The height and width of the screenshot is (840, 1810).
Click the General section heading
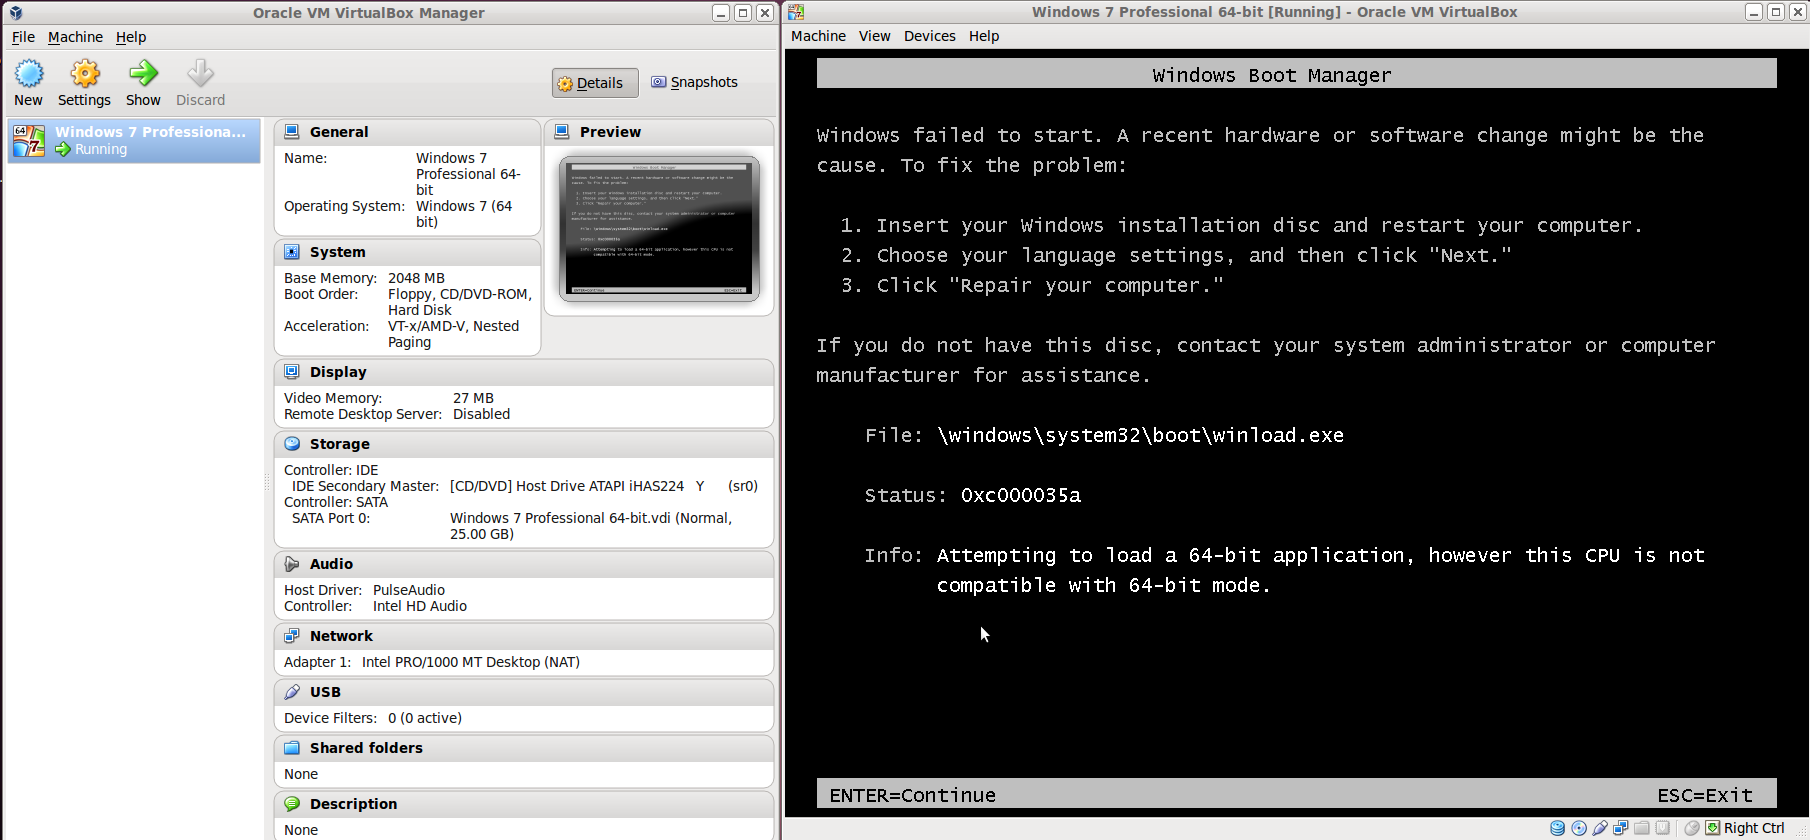(x=339, y=132)
